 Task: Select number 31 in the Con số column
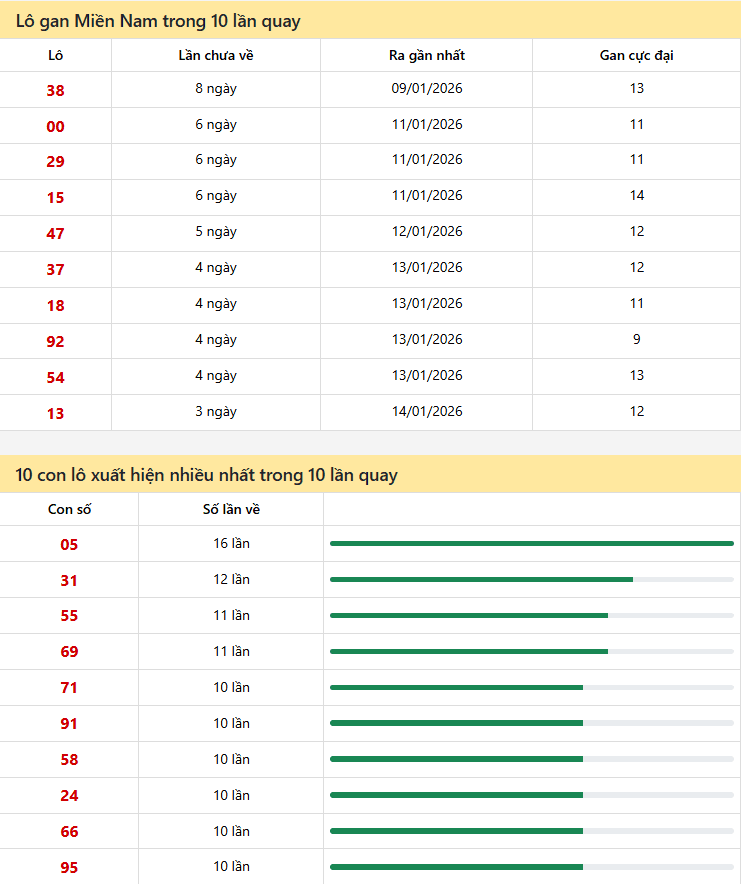tap(69, 581)
